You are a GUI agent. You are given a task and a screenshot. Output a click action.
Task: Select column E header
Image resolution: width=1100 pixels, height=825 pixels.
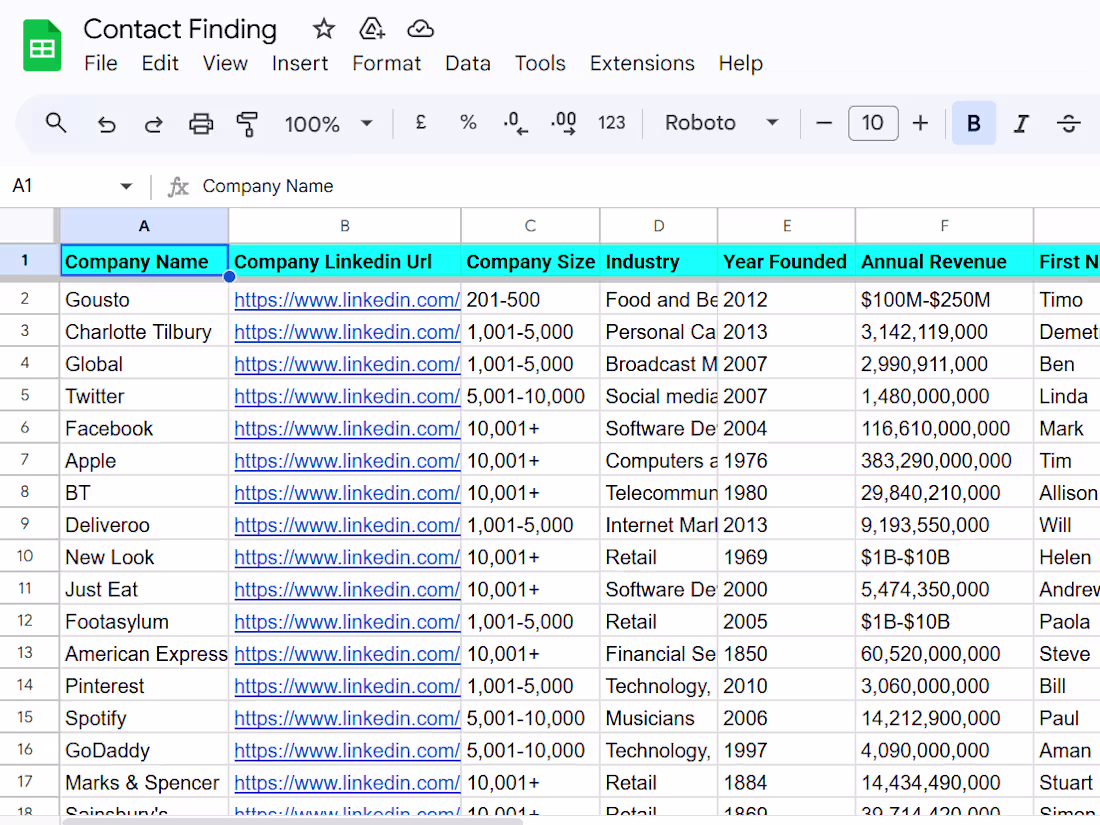click(x=786, y=226)
